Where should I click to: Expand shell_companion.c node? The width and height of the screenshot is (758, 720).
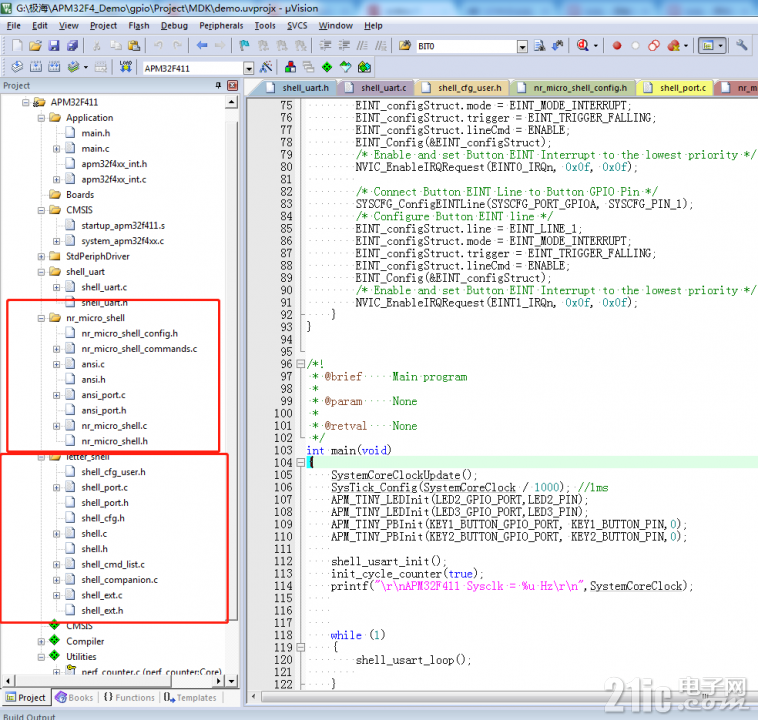tap(57, 580)
